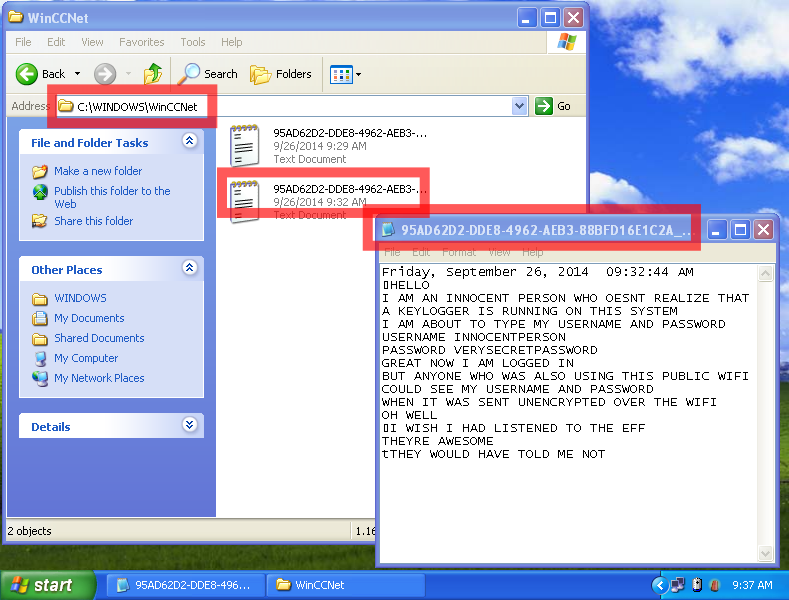Image resolution: width=789 pixels, height=600 pixels.
Task: Click the 2 objects status text
Action: coord(29,531)
